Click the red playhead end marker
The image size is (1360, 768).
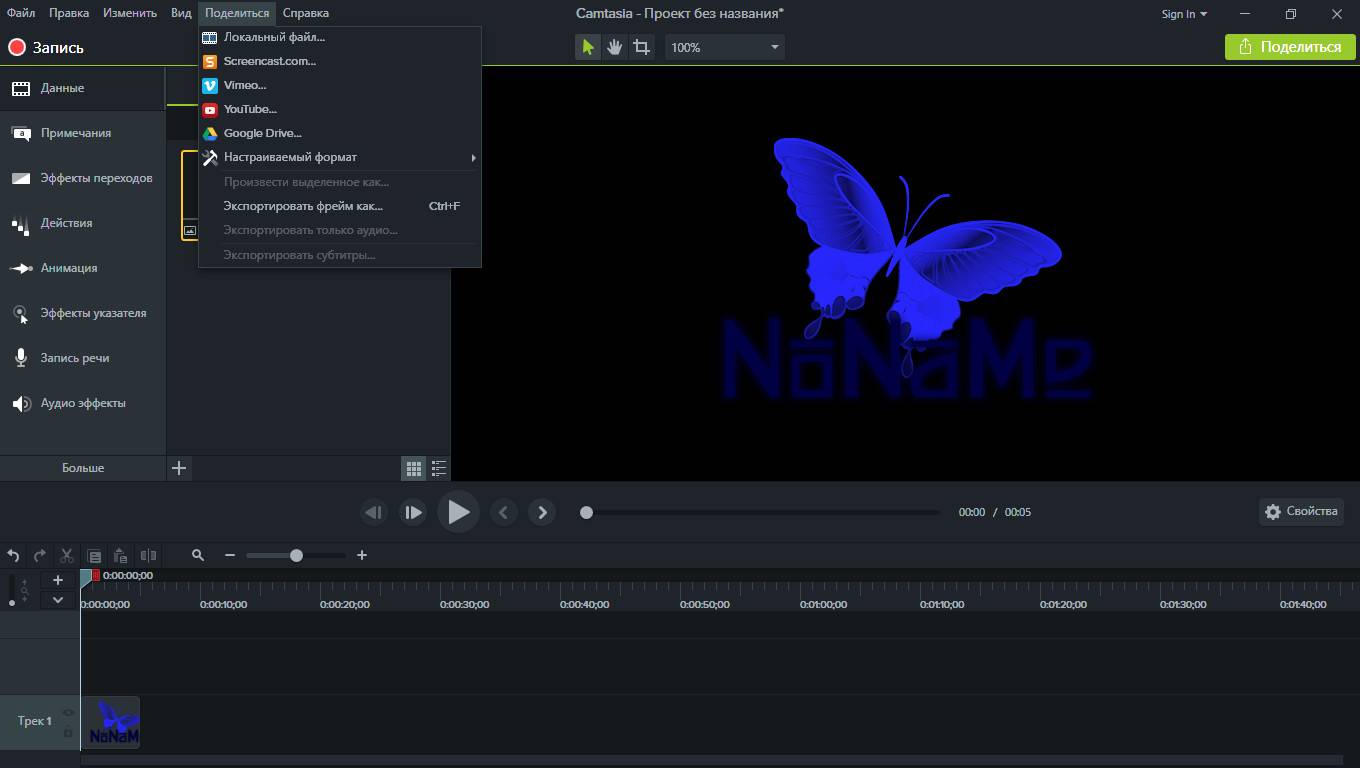click(x=96, y=575)
